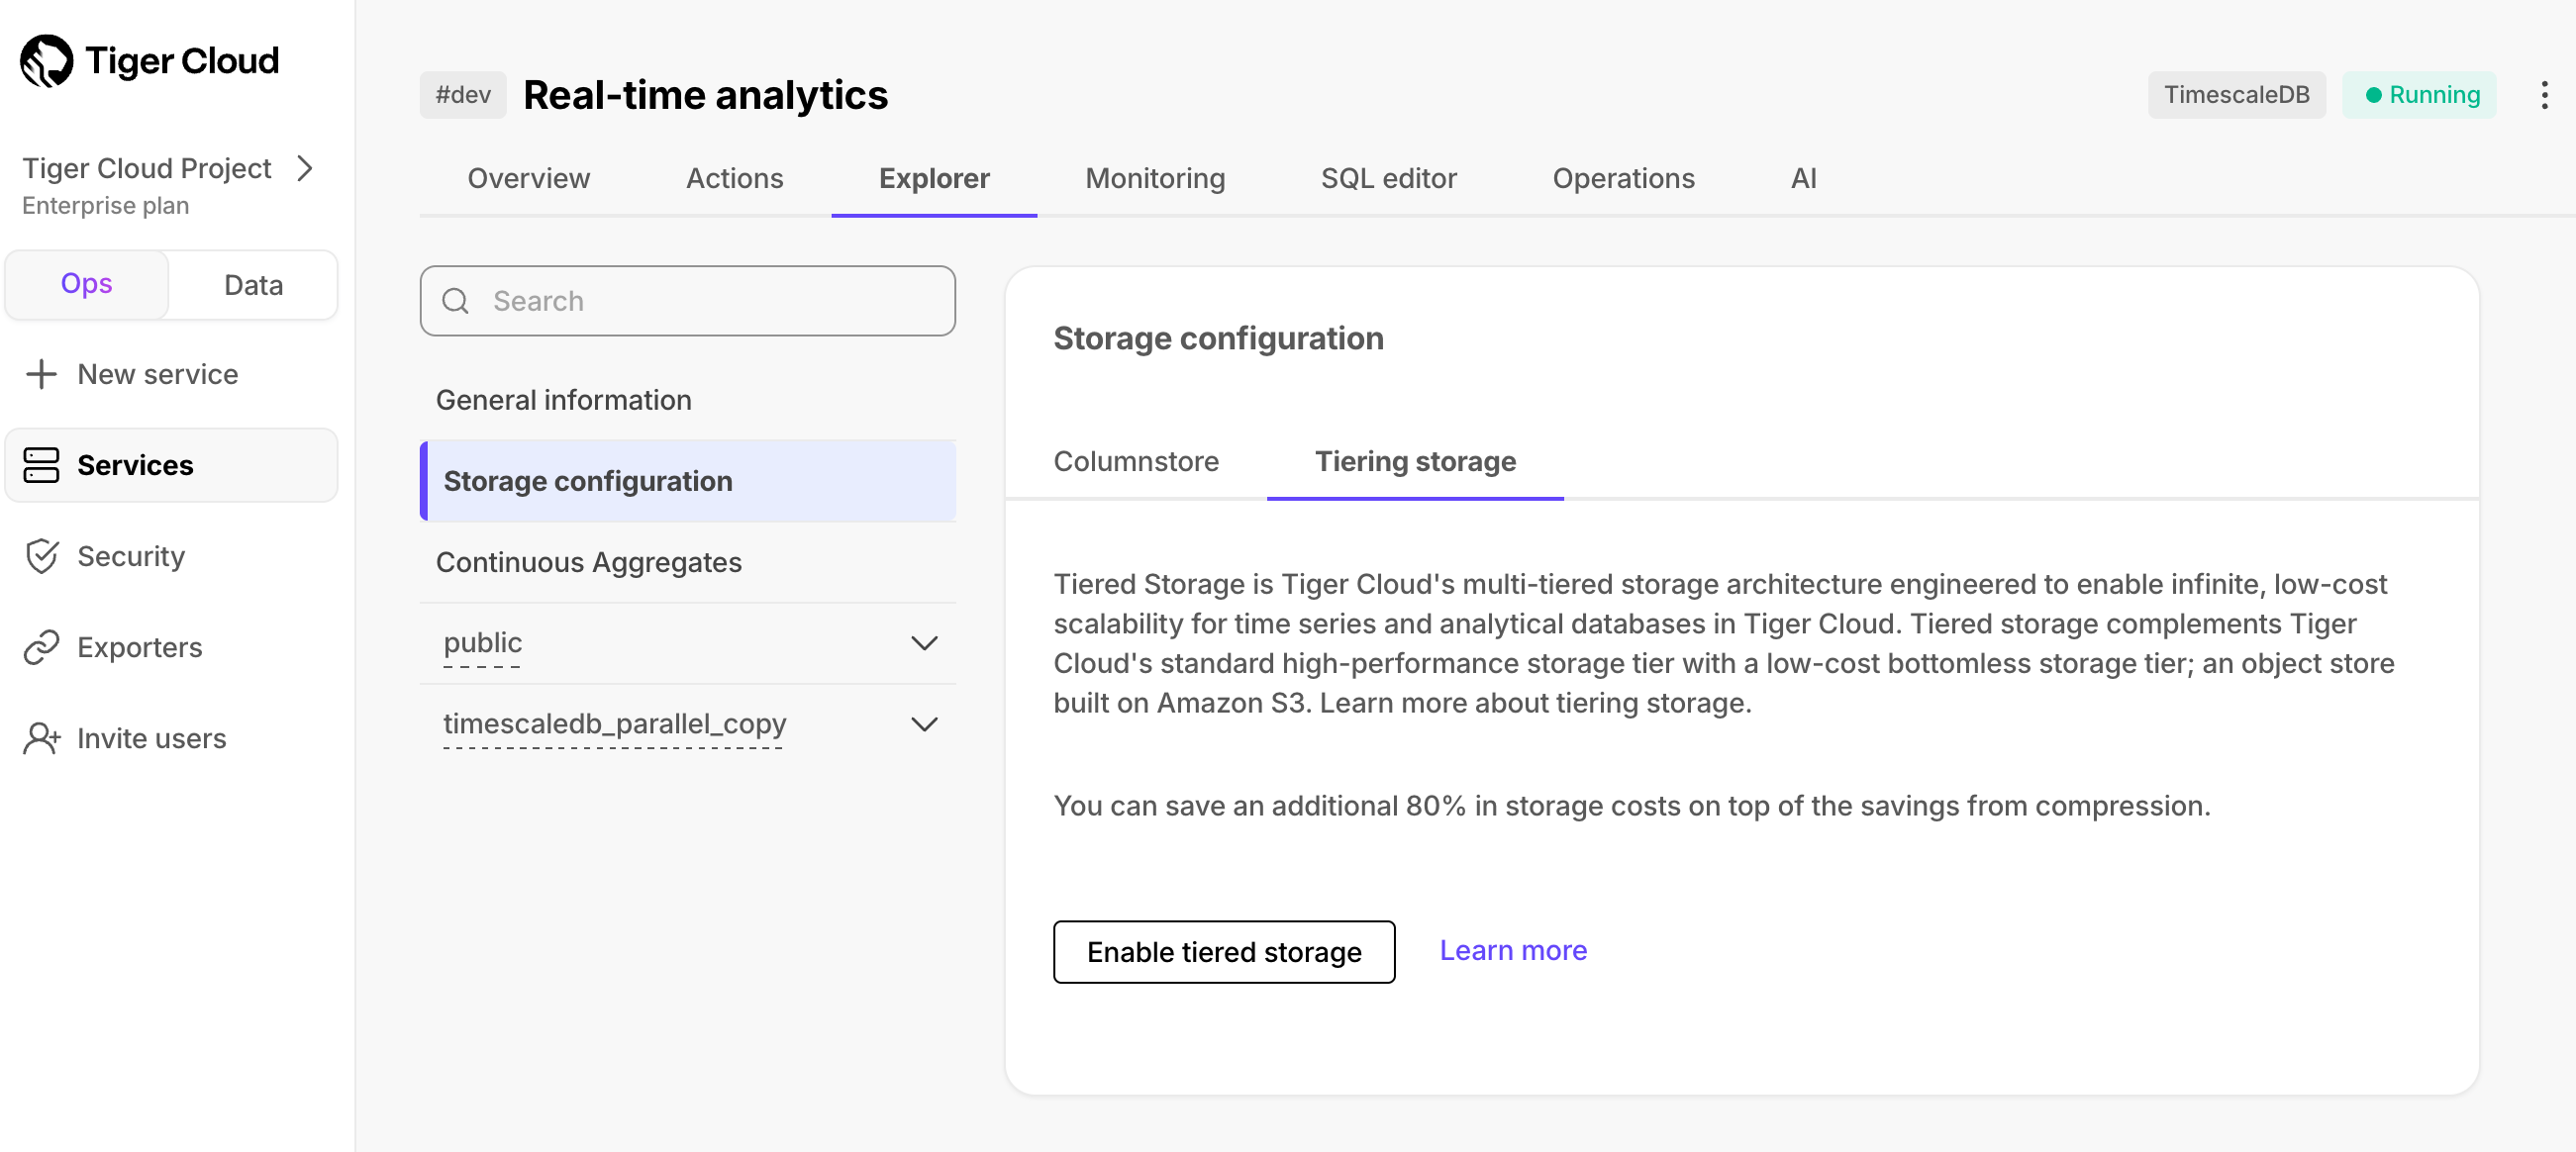2576x1152 pixels.
Task: Click the Tiger Cloud brand wordmark
Action: [x=182, y=61]
